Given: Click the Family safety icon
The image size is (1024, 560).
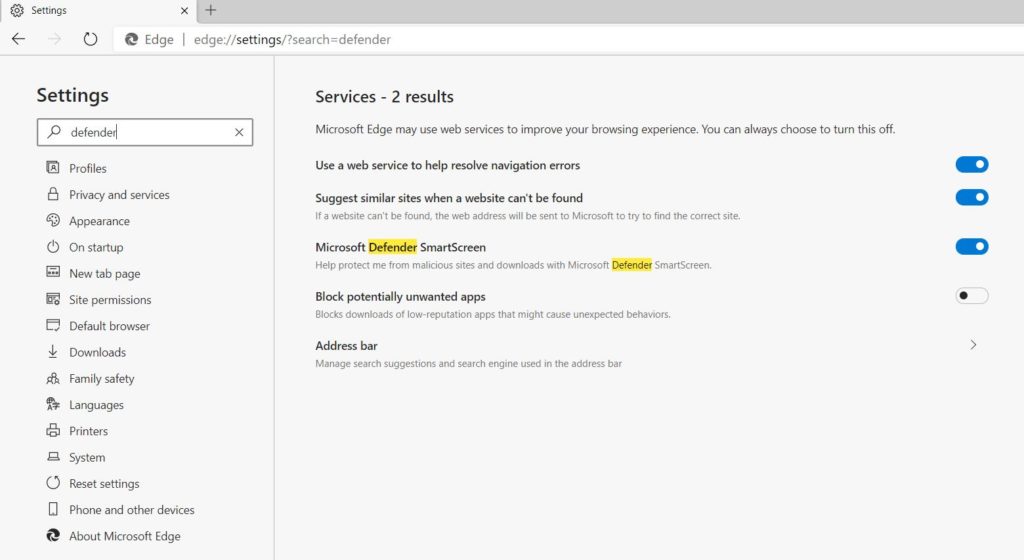Looking at the screenshot, I should [53, 378].
